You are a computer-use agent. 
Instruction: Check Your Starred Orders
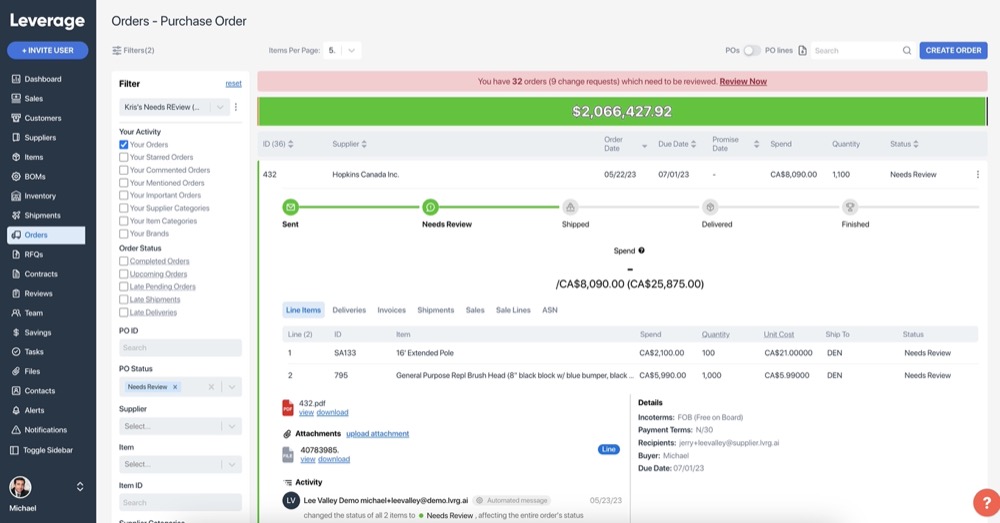[x=124, y=157]
